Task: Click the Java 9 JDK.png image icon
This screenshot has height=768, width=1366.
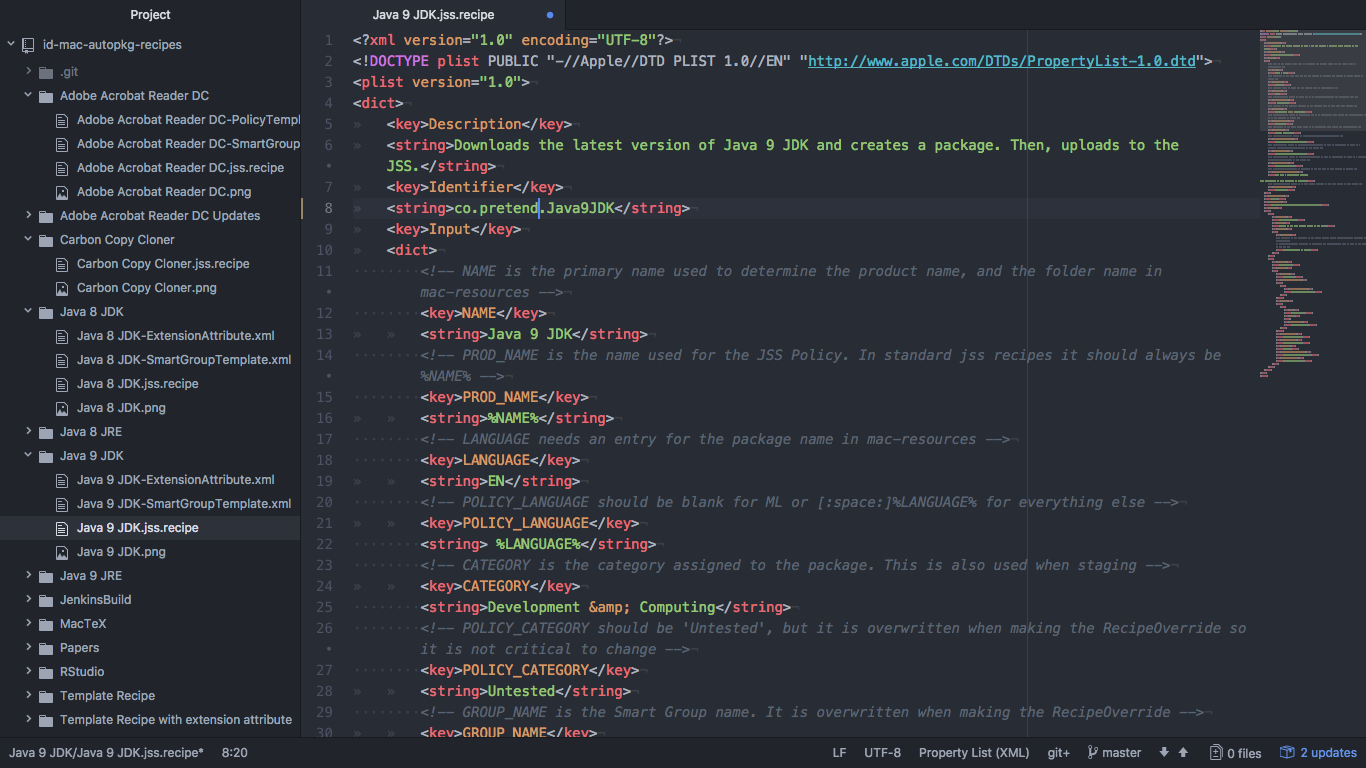Action: (62, 552)
